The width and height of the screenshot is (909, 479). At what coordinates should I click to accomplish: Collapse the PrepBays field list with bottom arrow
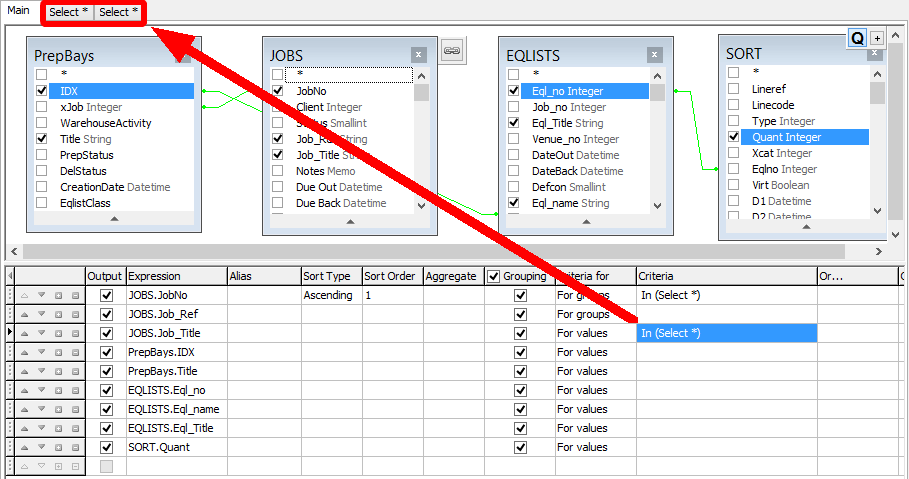pos(114,218)
